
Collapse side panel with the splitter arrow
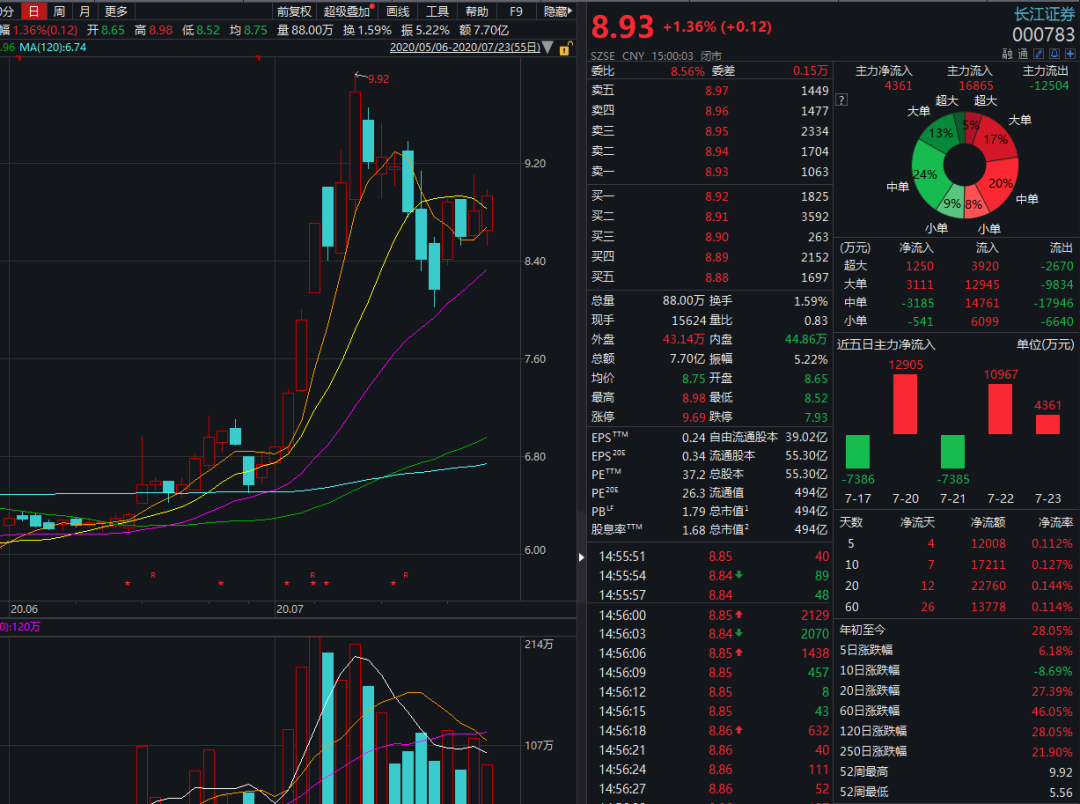[x=583, y=557]
